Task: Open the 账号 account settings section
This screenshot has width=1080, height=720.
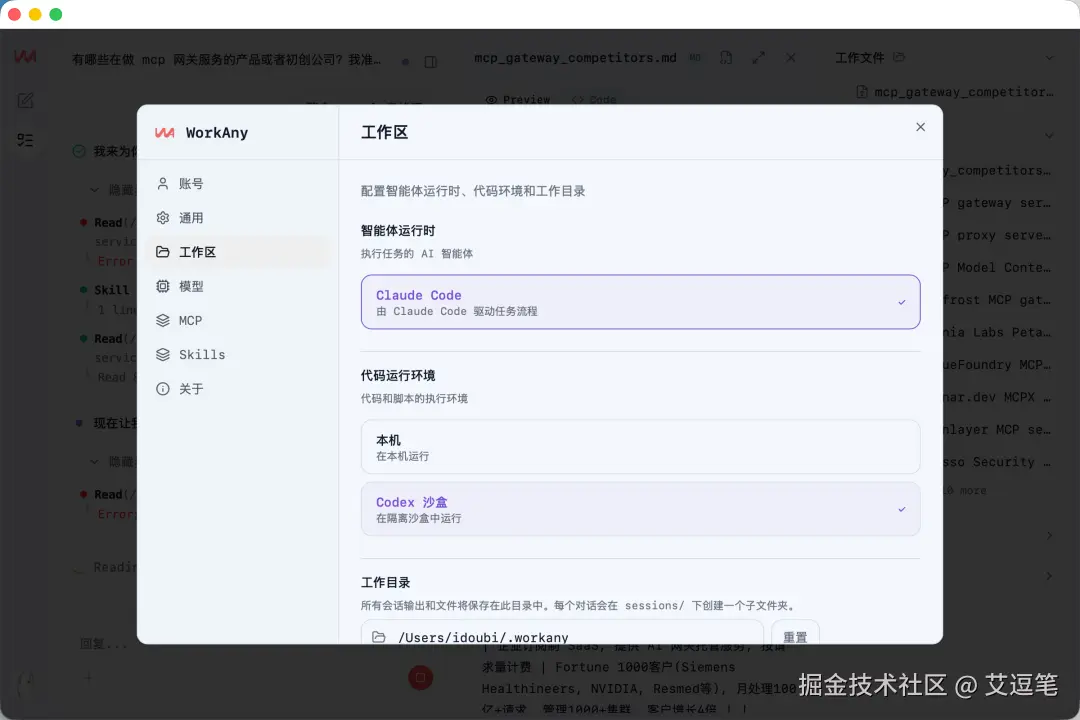Action: pos(236,183)
